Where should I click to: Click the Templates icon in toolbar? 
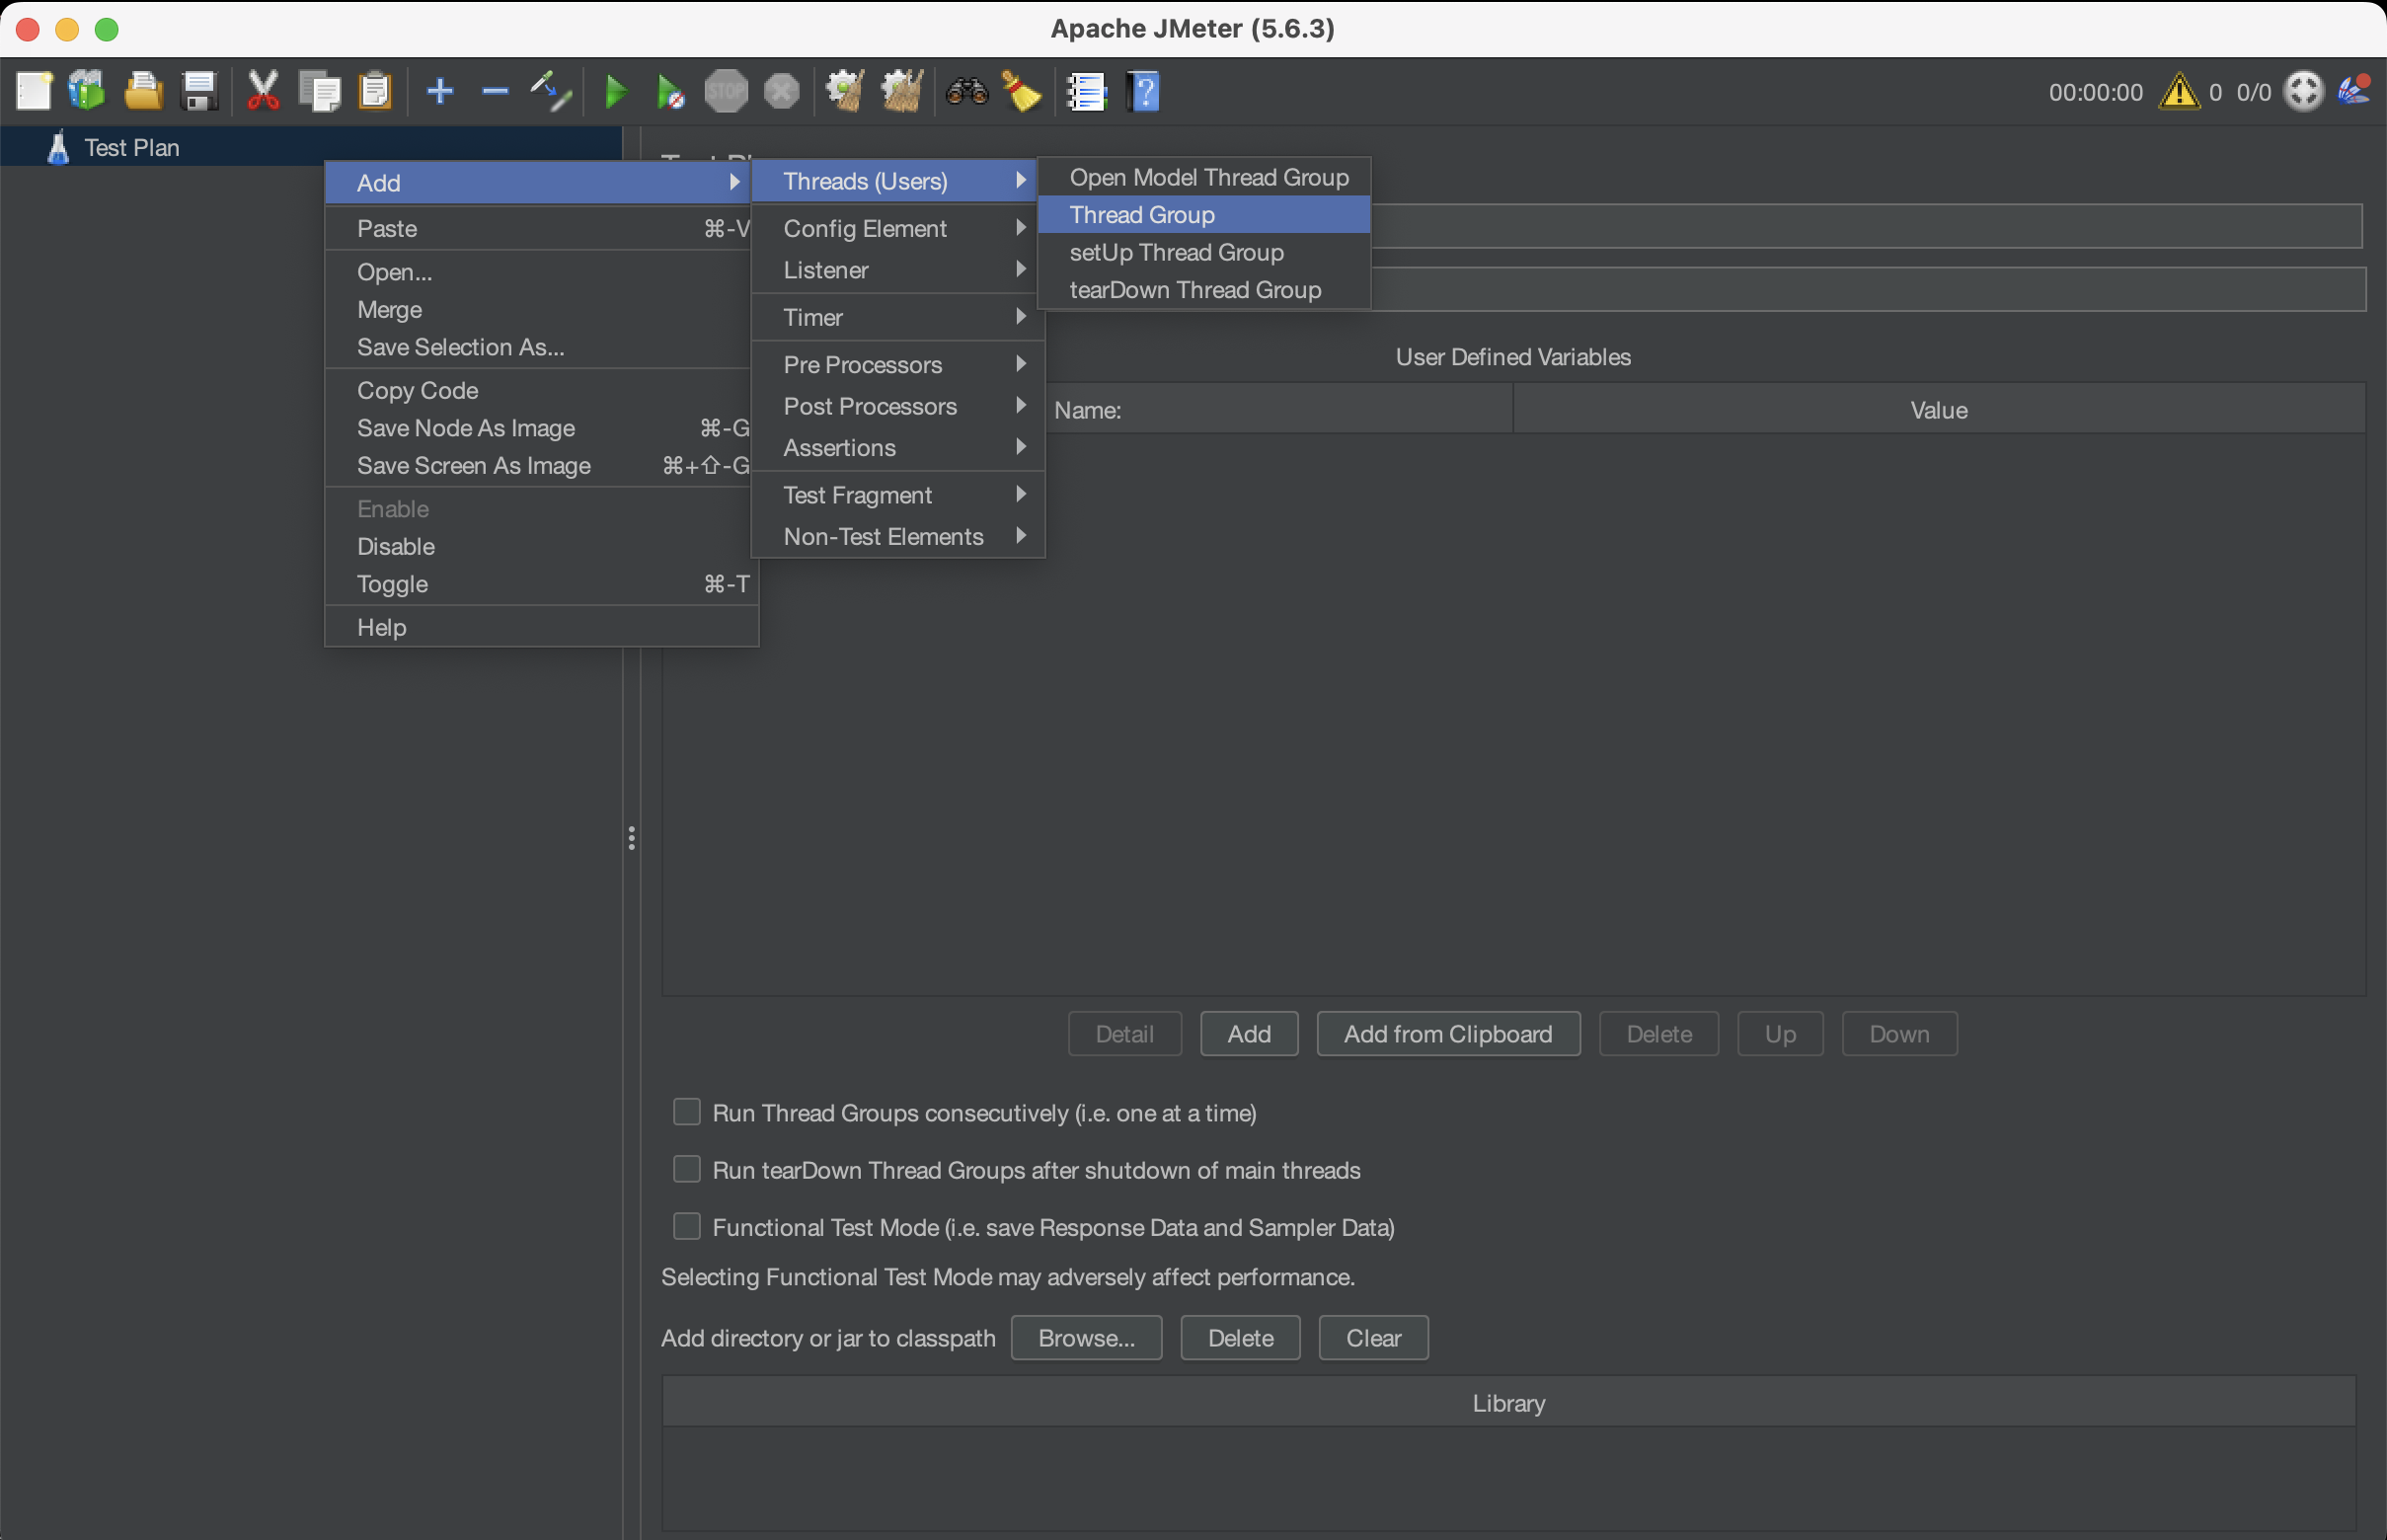pyautogui.click(x=87, y=92)
